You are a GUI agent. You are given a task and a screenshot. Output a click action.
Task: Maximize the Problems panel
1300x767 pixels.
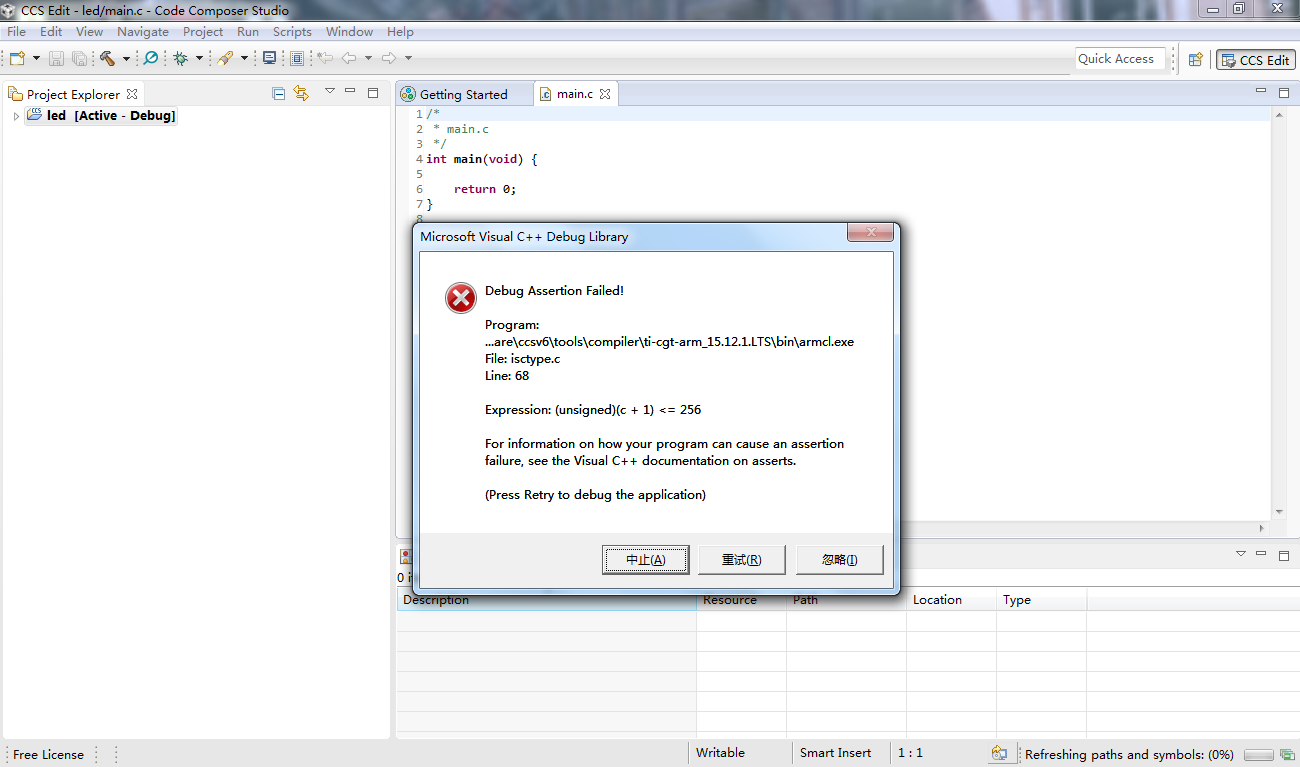1284,554
